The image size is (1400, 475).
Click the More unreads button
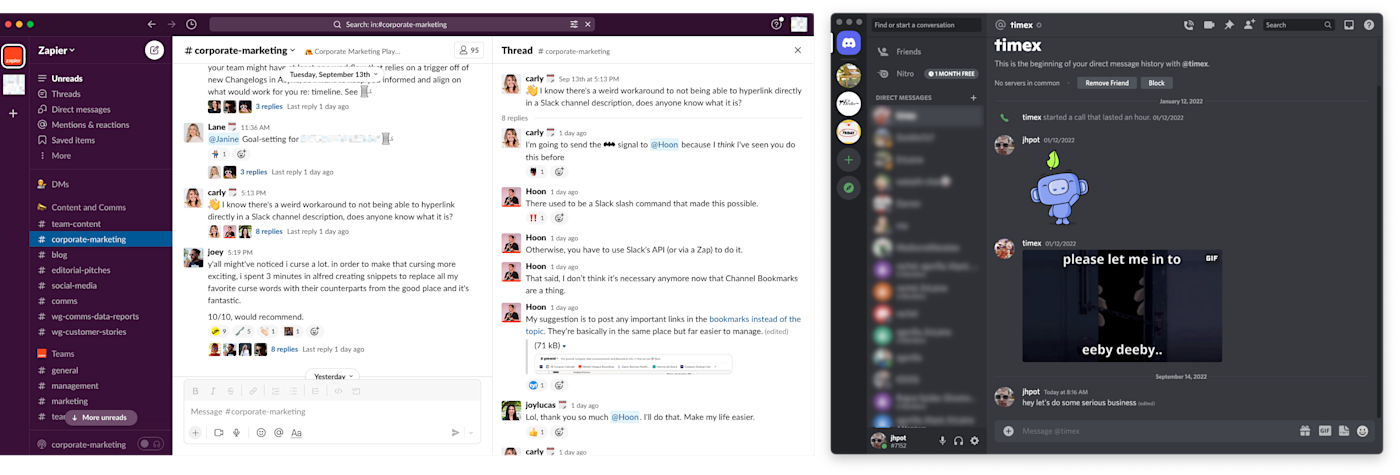point(100,417)
